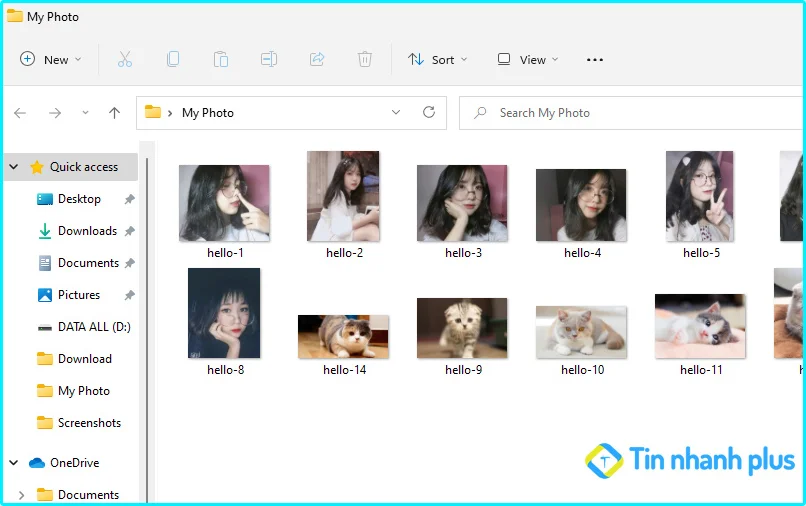Refresh the My Photo folder
Image resolution: width=806 pixels, height=506 pixels.
[429, 112]
